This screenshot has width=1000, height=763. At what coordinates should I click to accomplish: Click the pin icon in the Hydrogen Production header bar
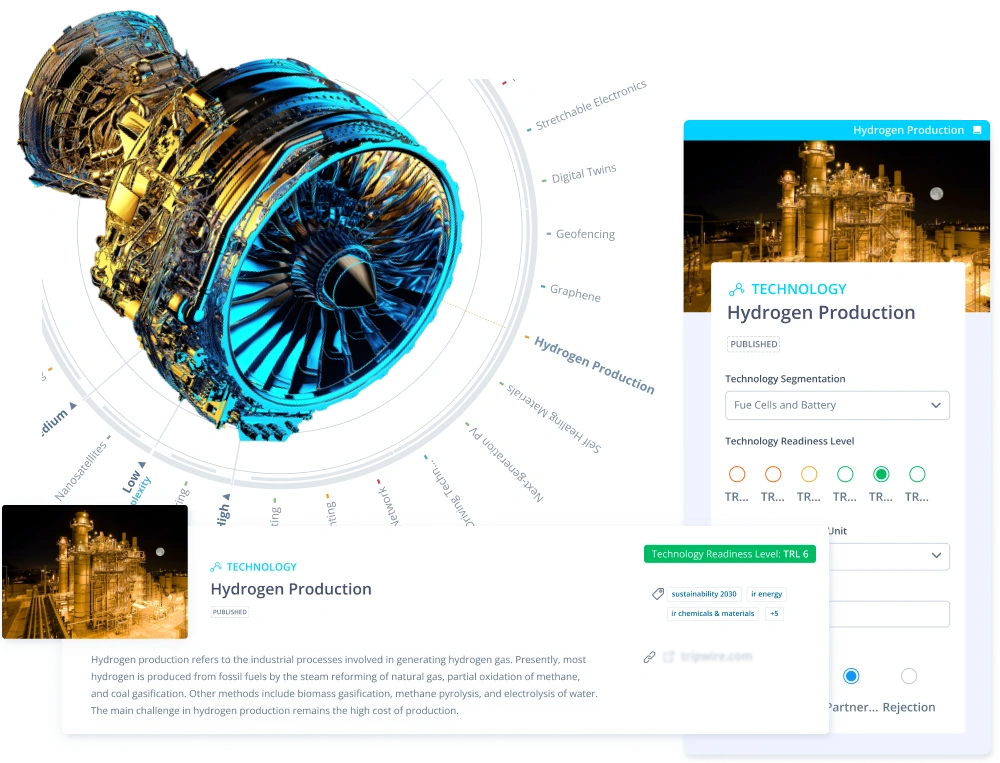pyautogui.click(x=975, y=130)
